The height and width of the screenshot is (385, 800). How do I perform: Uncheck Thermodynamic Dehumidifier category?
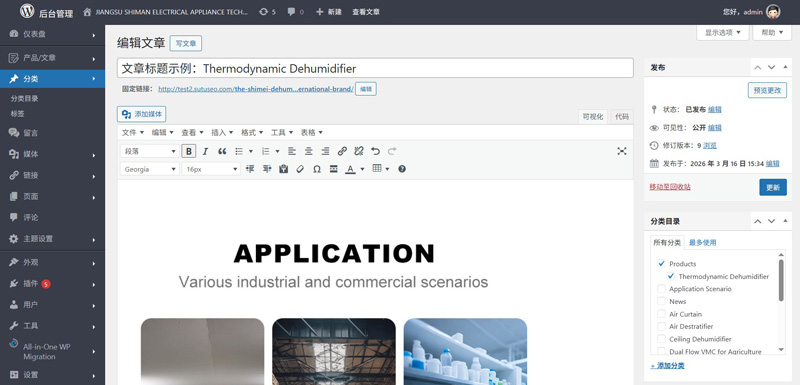671,276
